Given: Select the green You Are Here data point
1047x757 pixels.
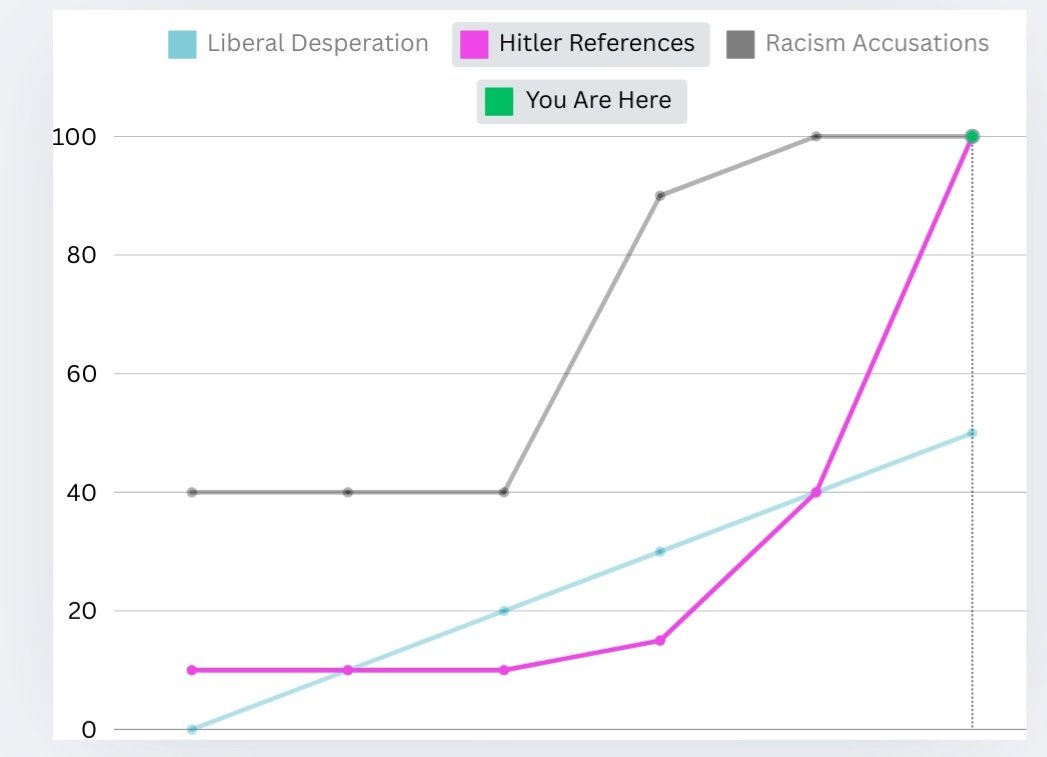Looking at the screenshot, I should (972, 136).
